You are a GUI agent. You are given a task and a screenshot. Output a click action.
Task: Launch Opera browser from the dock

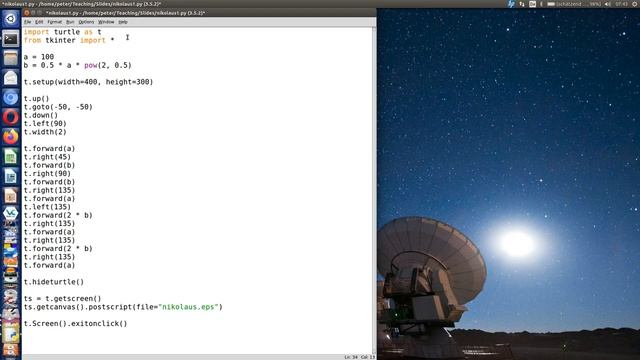(x=11, y=117)
